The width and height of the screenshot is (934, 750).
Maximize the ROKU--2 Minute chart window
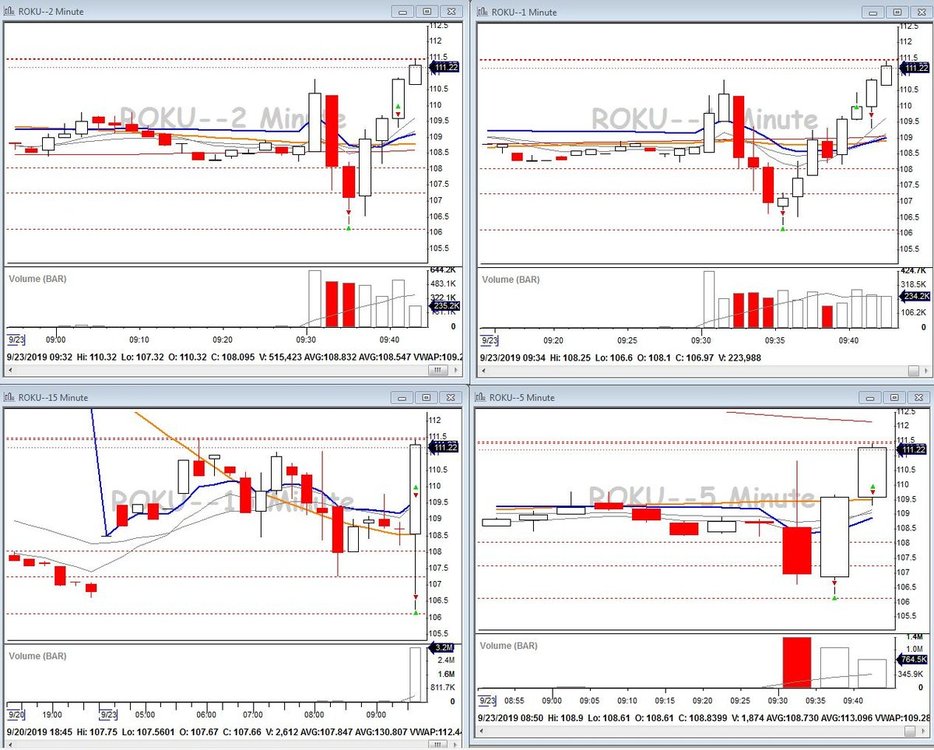point(428,11)
